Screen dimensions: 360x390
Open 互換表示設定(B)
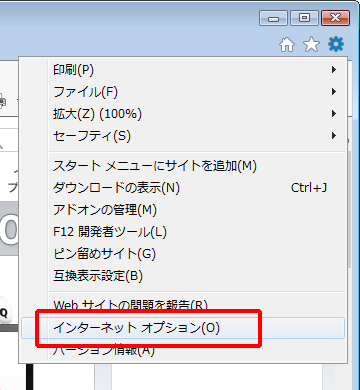[183, 276]
